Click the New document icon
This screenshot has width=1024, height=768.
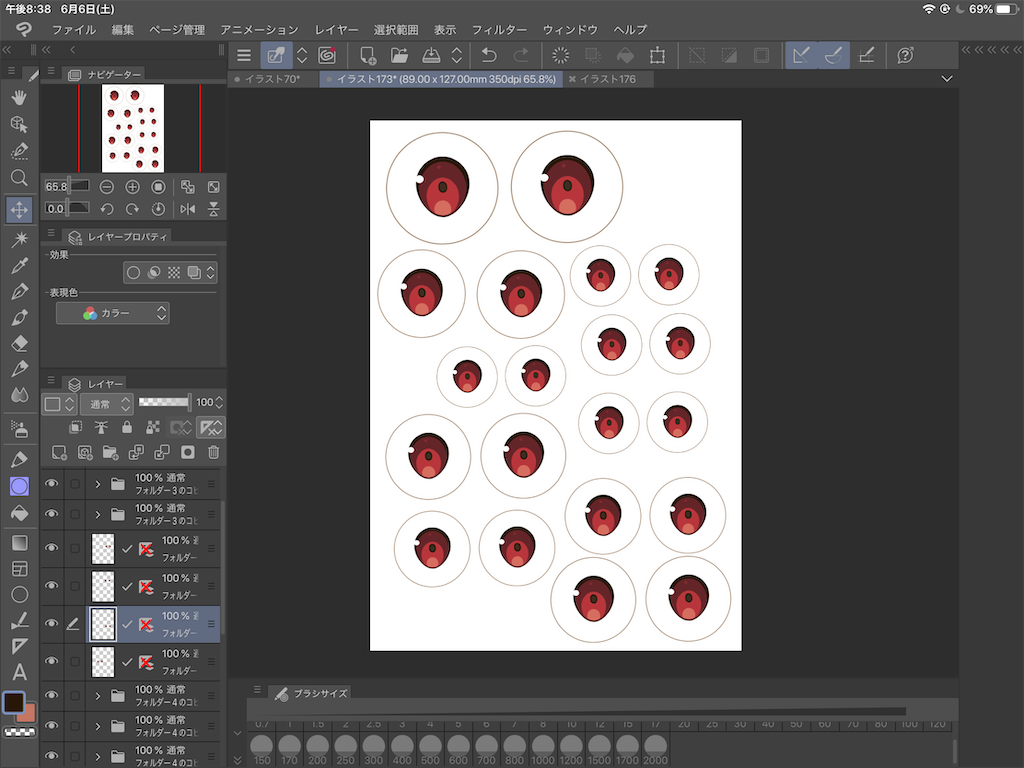coord(368,56)
